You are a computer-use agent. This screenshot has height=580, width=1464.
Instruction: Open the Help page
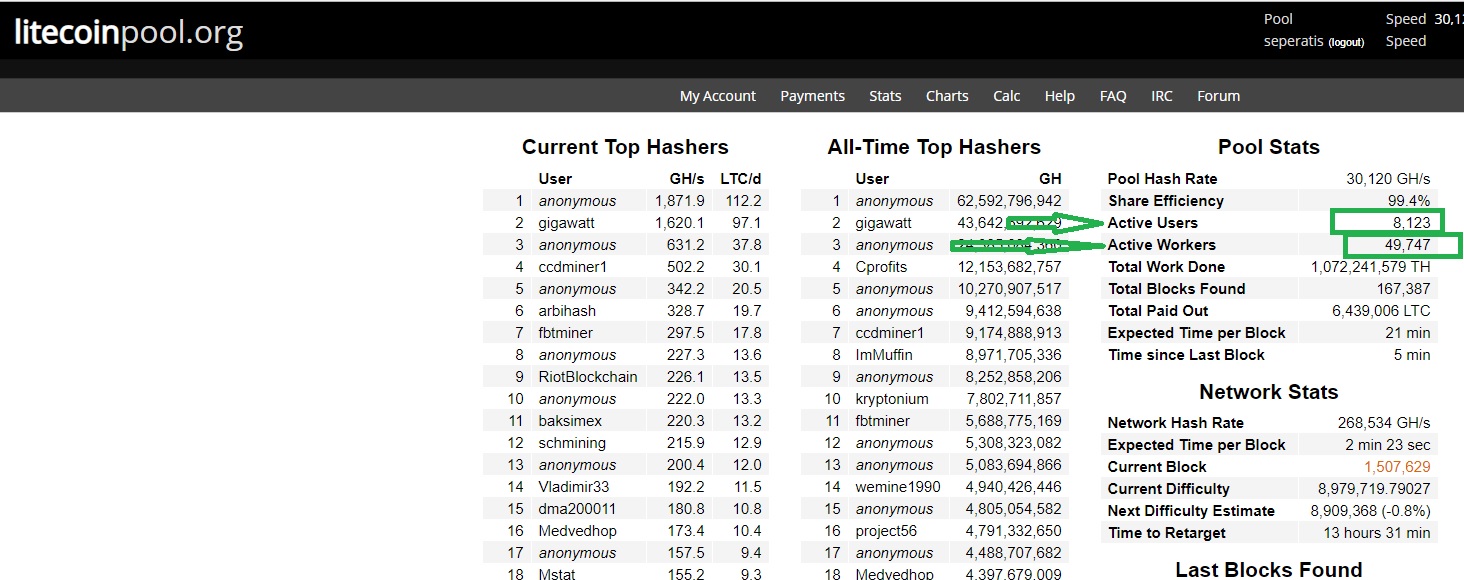click(x=1059, y=95)
